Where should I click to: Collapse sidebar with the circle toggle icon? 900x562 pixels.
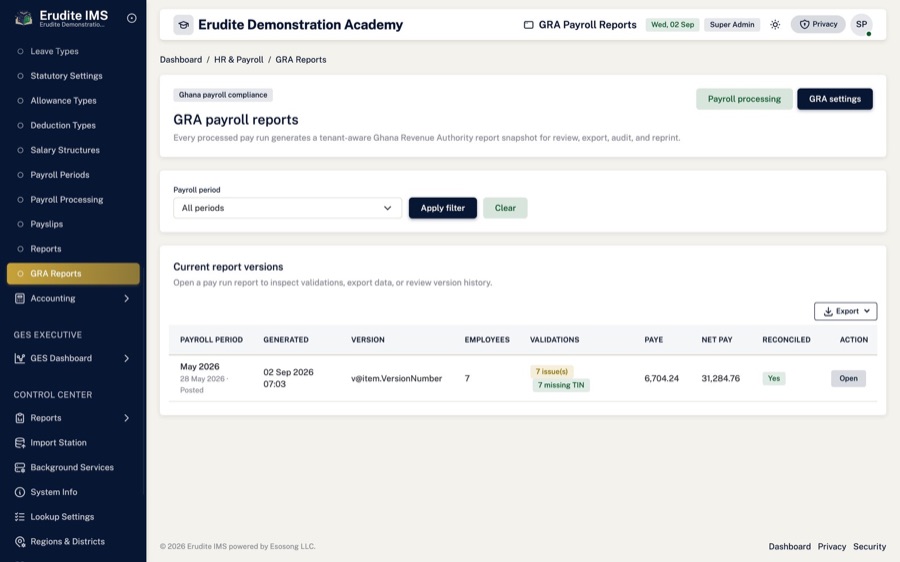coord(131,18)
